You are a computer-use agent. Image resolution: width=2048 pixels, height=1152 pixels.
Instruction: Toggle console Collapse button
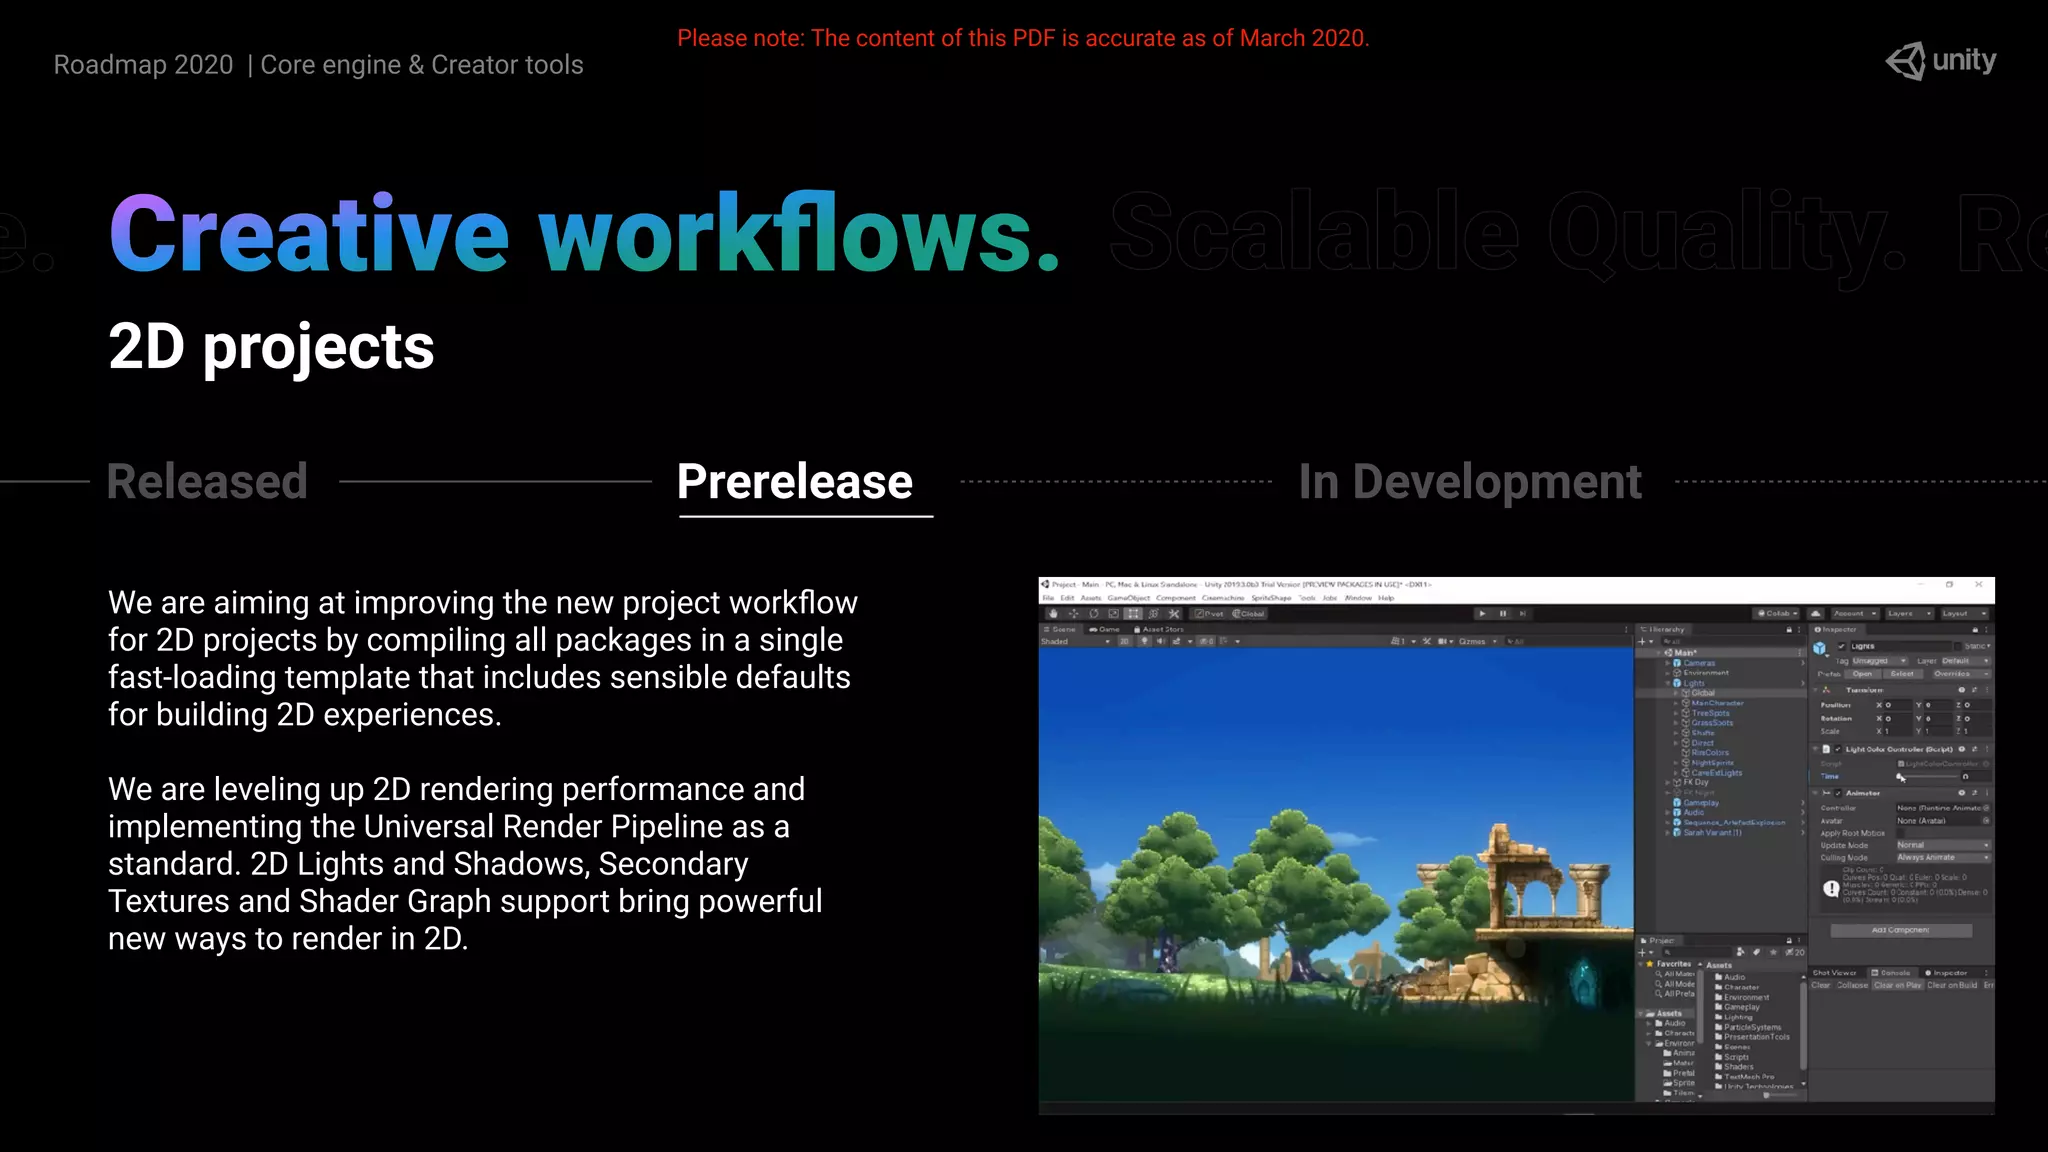tap(1853, 986)
